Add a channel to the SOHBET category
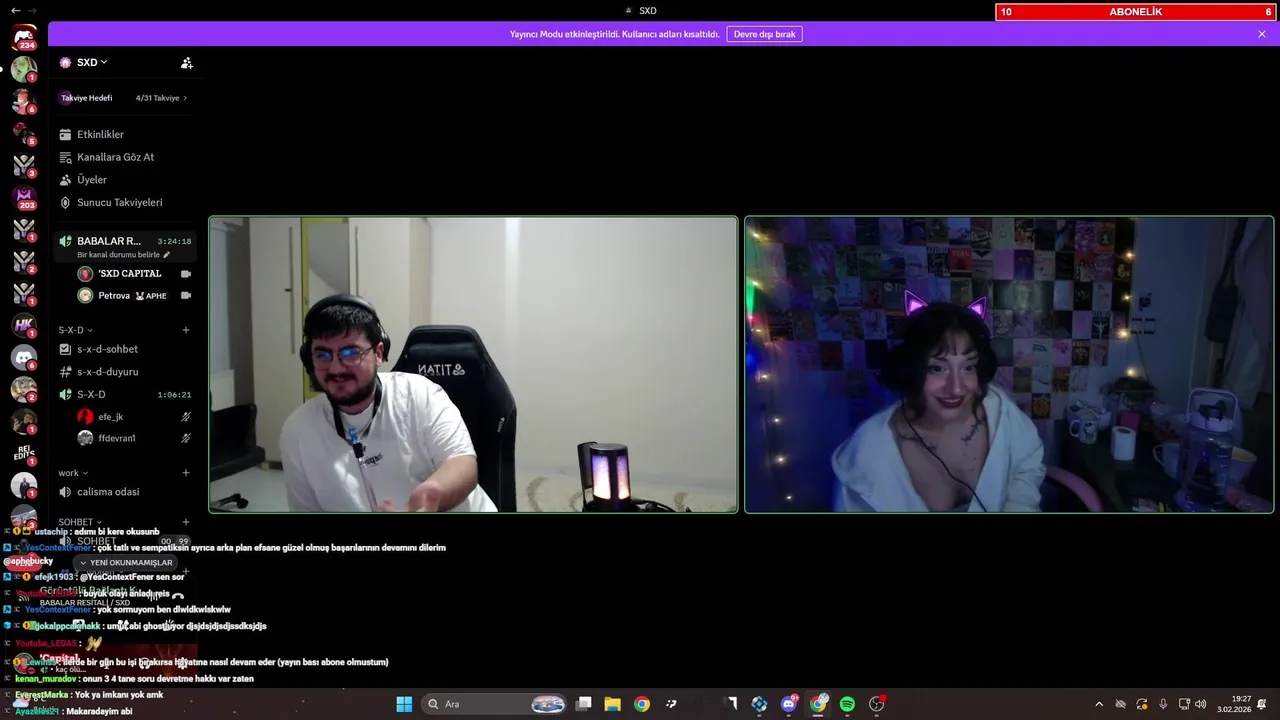Screen dimensions: 1280x720 point(185,522)
